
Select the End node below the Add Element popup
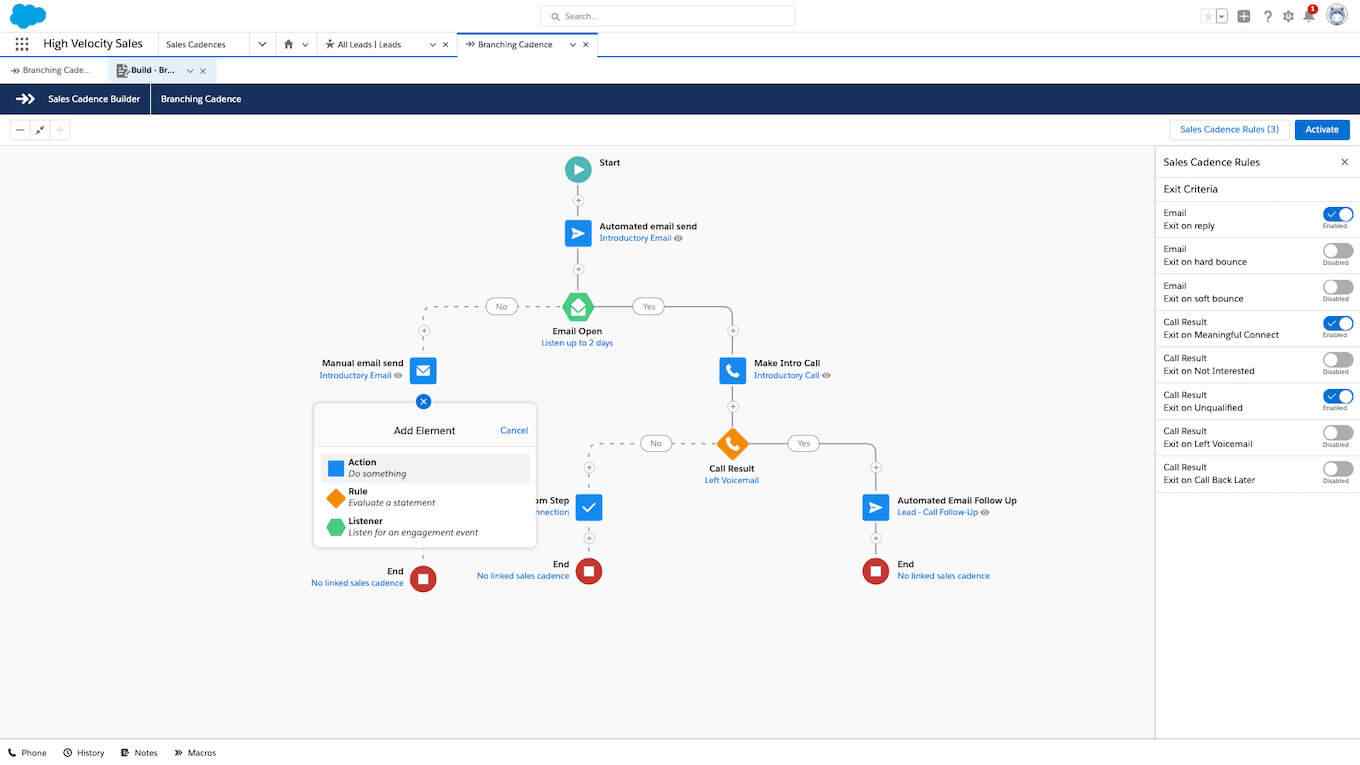(423, 578)
